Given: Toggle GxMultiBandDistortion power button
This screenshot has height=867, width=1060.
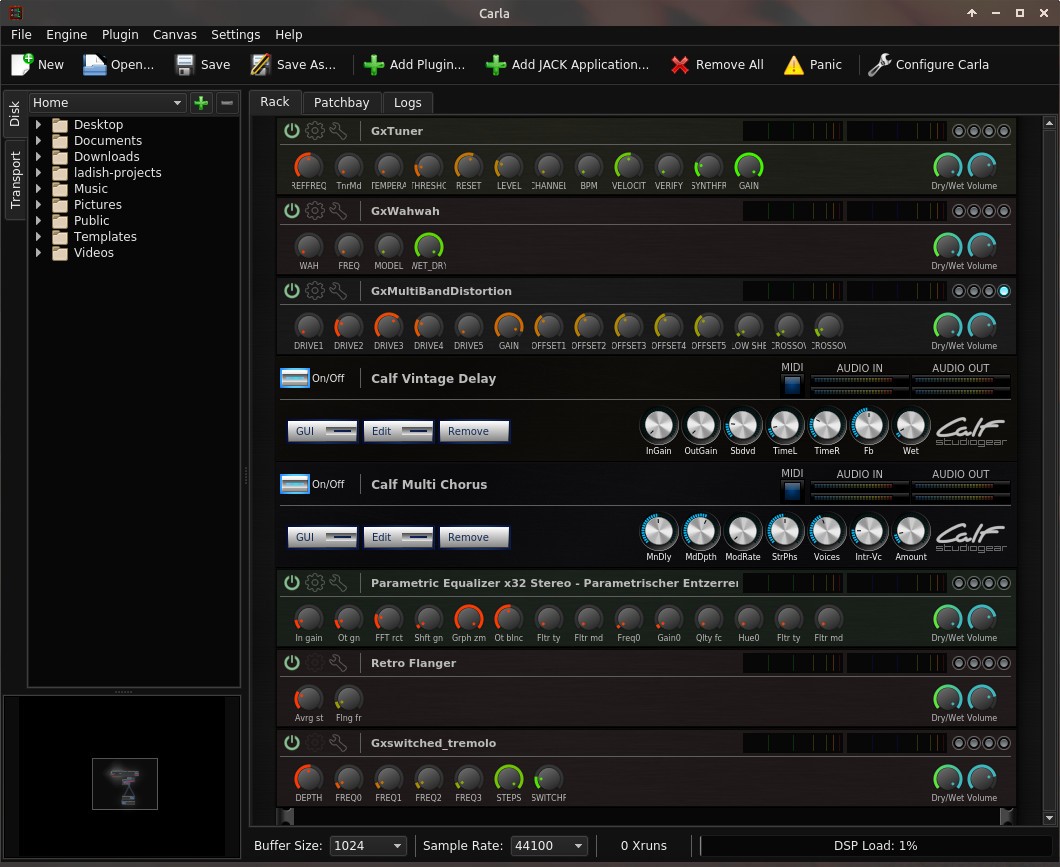Looking at the screenshot, I should click(291, 291).
